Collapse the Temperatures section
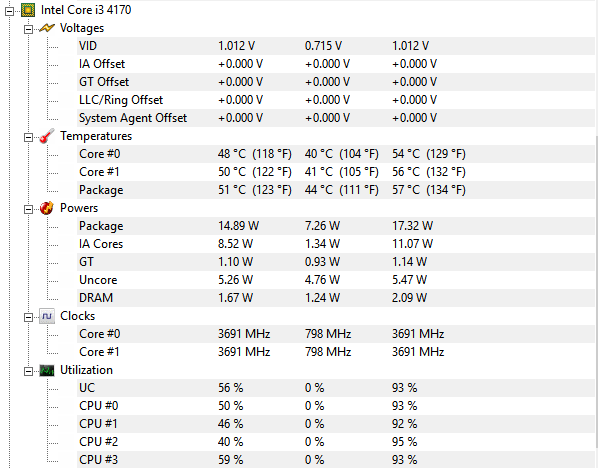Screen dimensions: 598x468 (x=28, y=137)
